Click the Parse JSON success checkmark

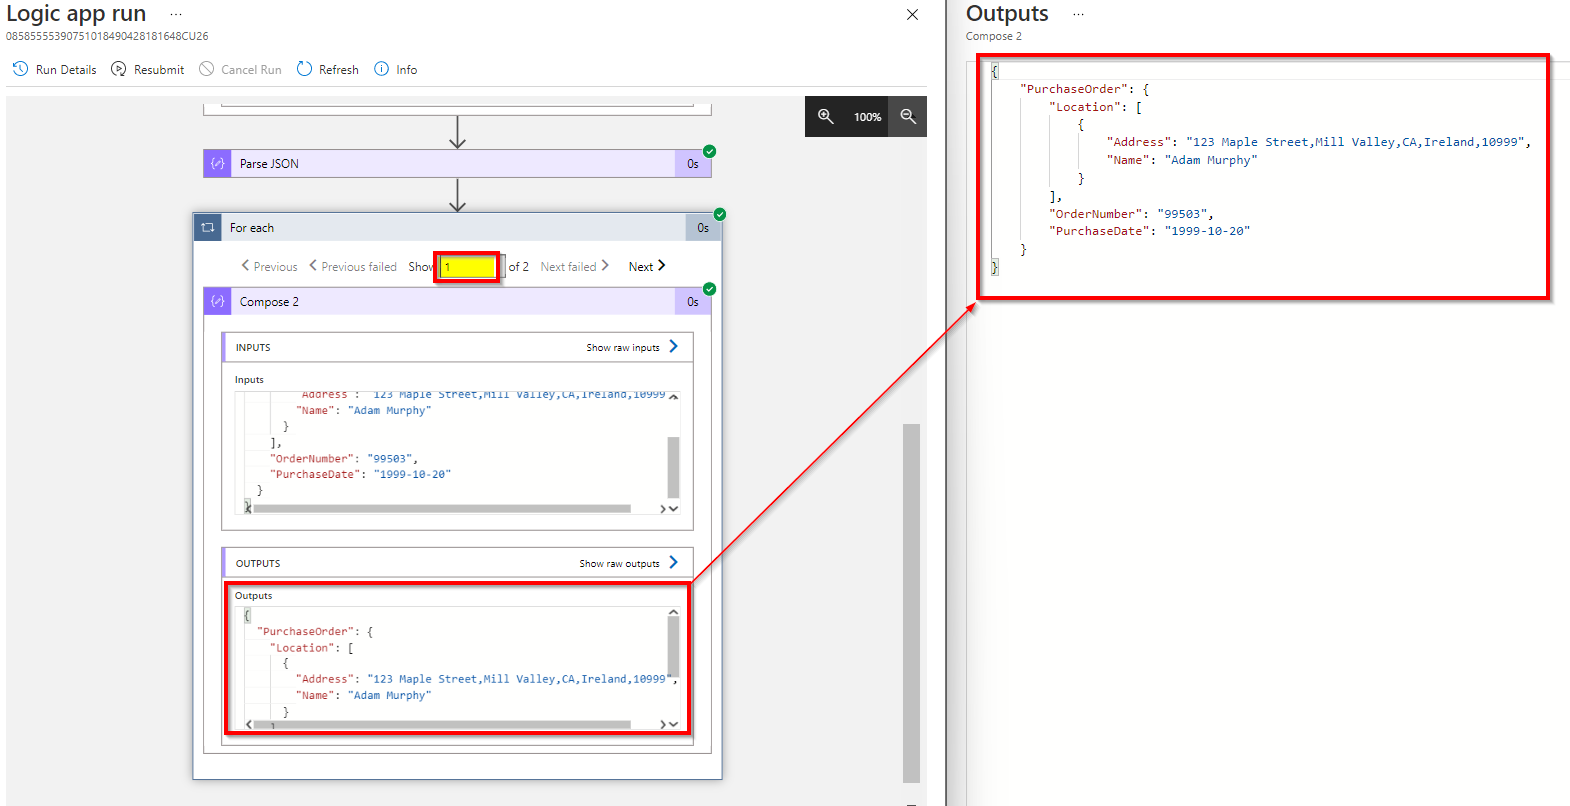coord(710,152)
